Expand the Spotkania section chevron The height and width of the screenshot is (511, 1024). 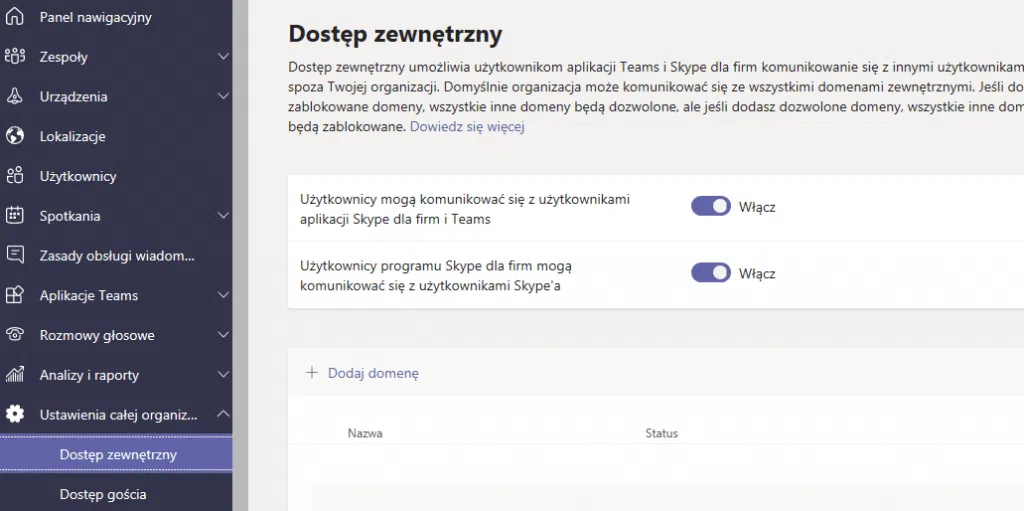click(223, 216)
